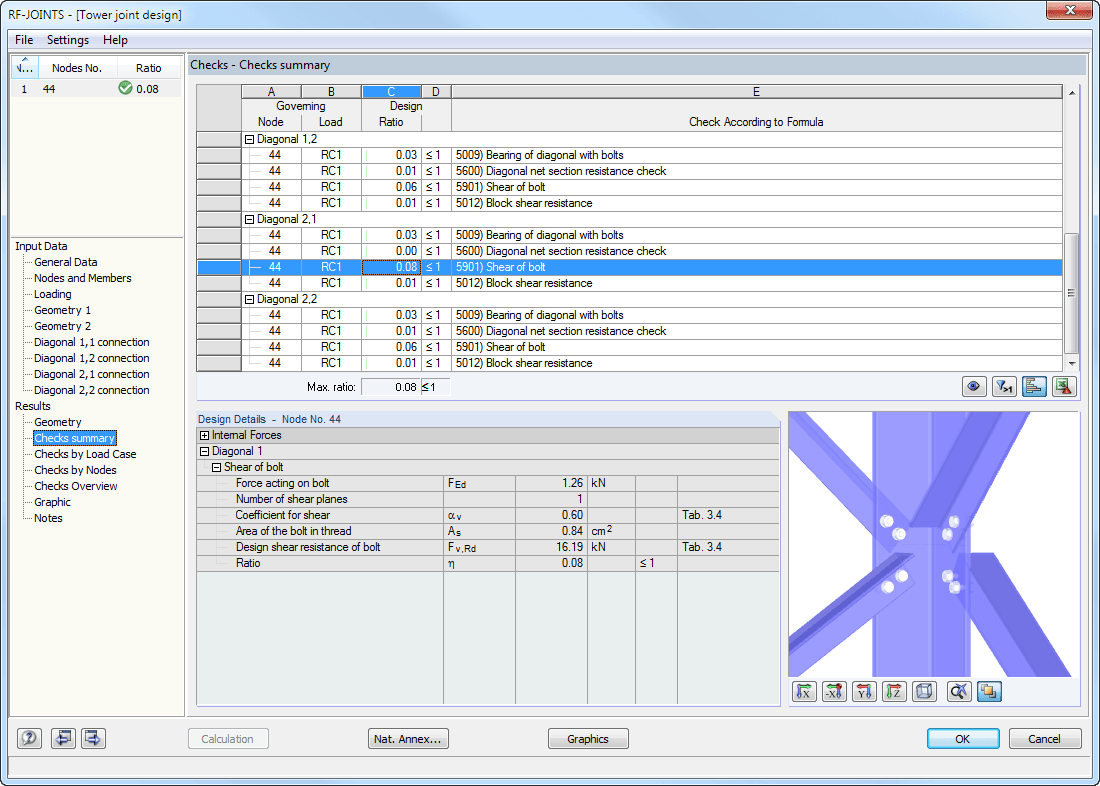Image resolution: width=1100 pixels, height=786 pixels.
Task: Show isometric view of the joint
Action: click(x=925, y=692)
